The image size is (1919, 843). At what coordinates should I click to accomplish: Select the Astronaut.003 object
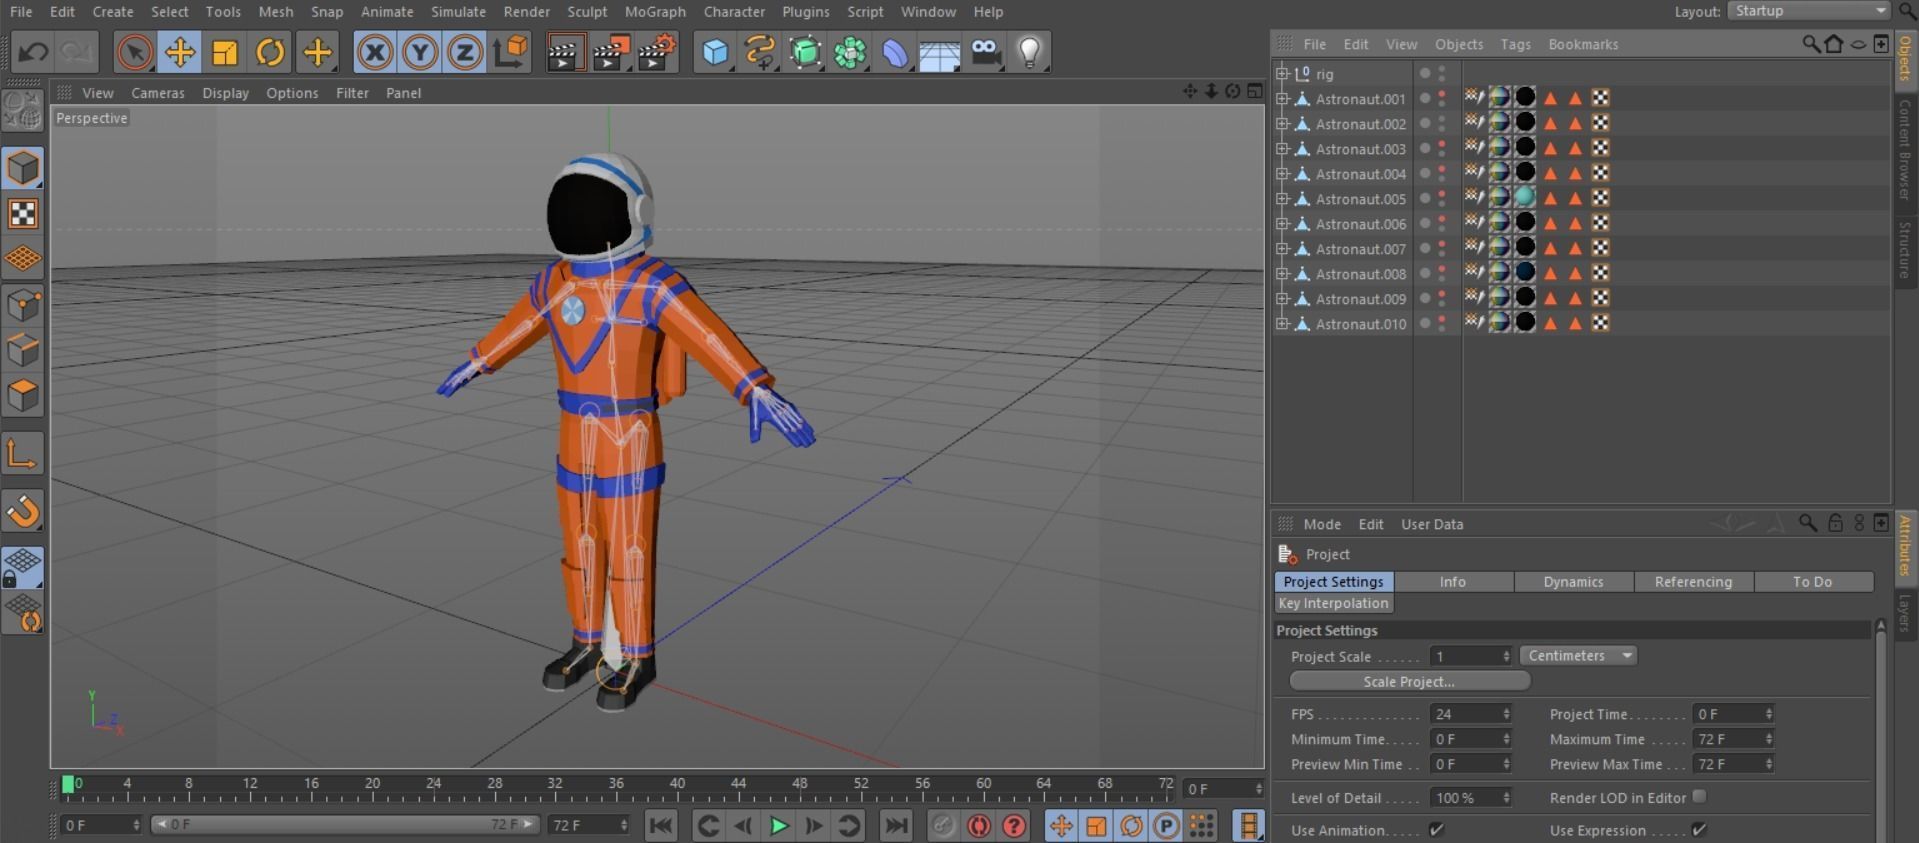pyautogui.click(x=1360, y=149)
